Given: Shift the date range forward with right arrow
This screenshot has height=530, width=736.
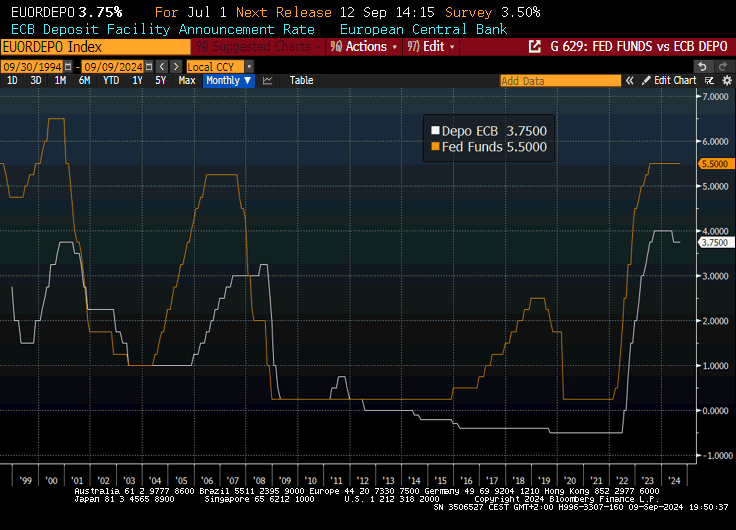Looking at the screenshot, I should pyautogui.click(x=176, y=67).
